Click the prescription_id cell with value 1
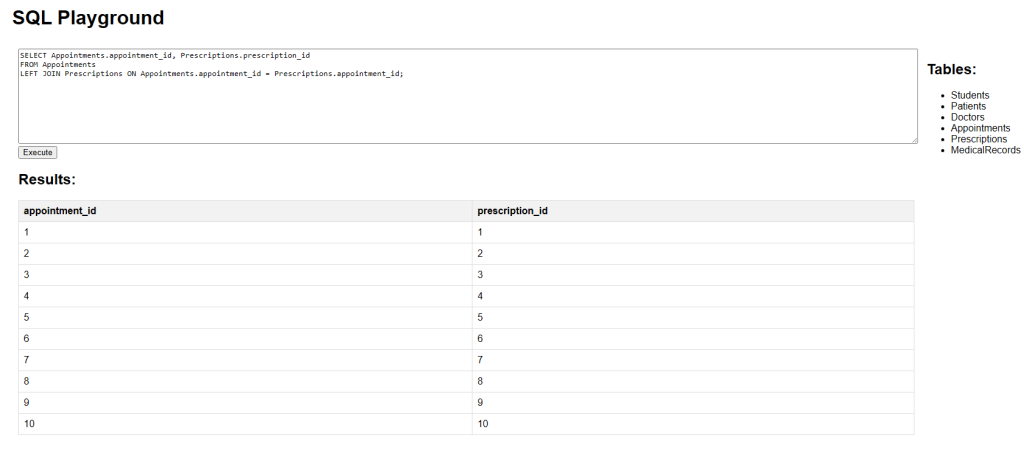1024x460 pixels. click(x=693, y=233)
